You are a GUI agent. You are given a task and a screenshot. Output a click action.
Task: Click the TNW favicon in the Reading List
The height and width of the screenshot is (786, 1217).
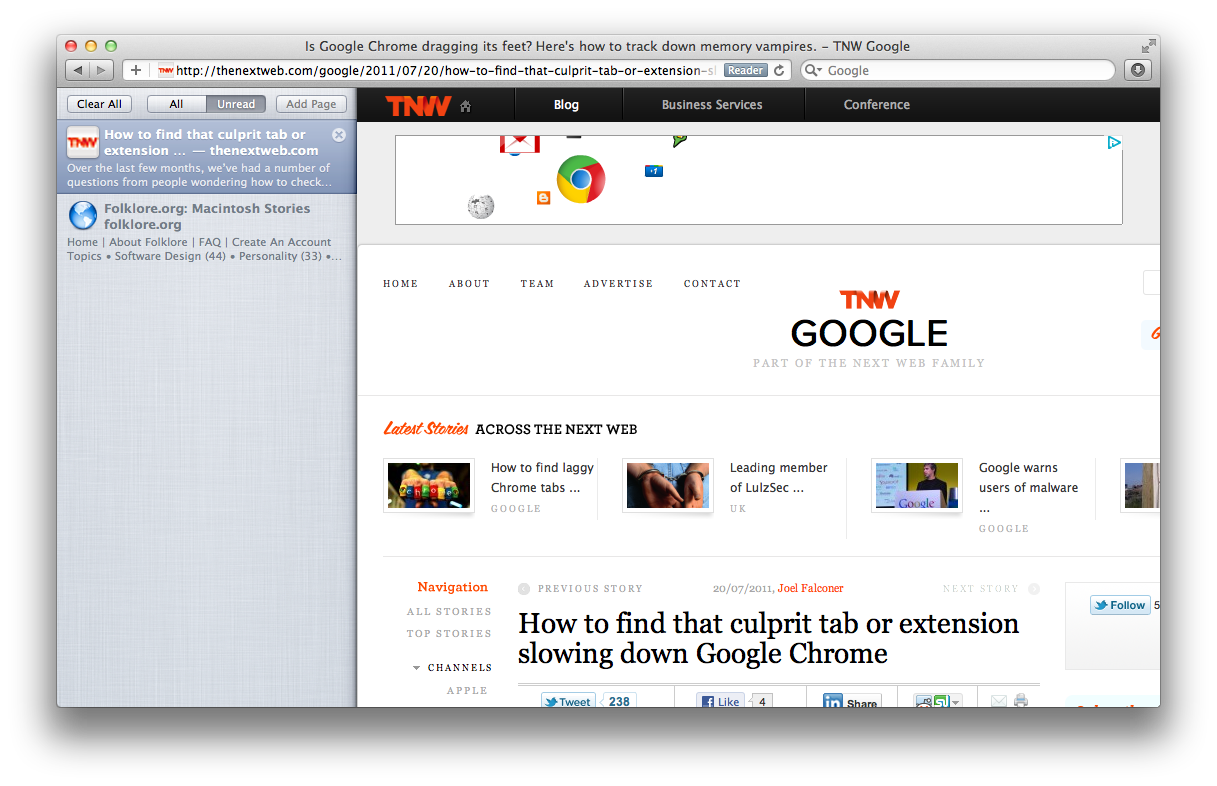pyautogui.click(x=83, y=142)
